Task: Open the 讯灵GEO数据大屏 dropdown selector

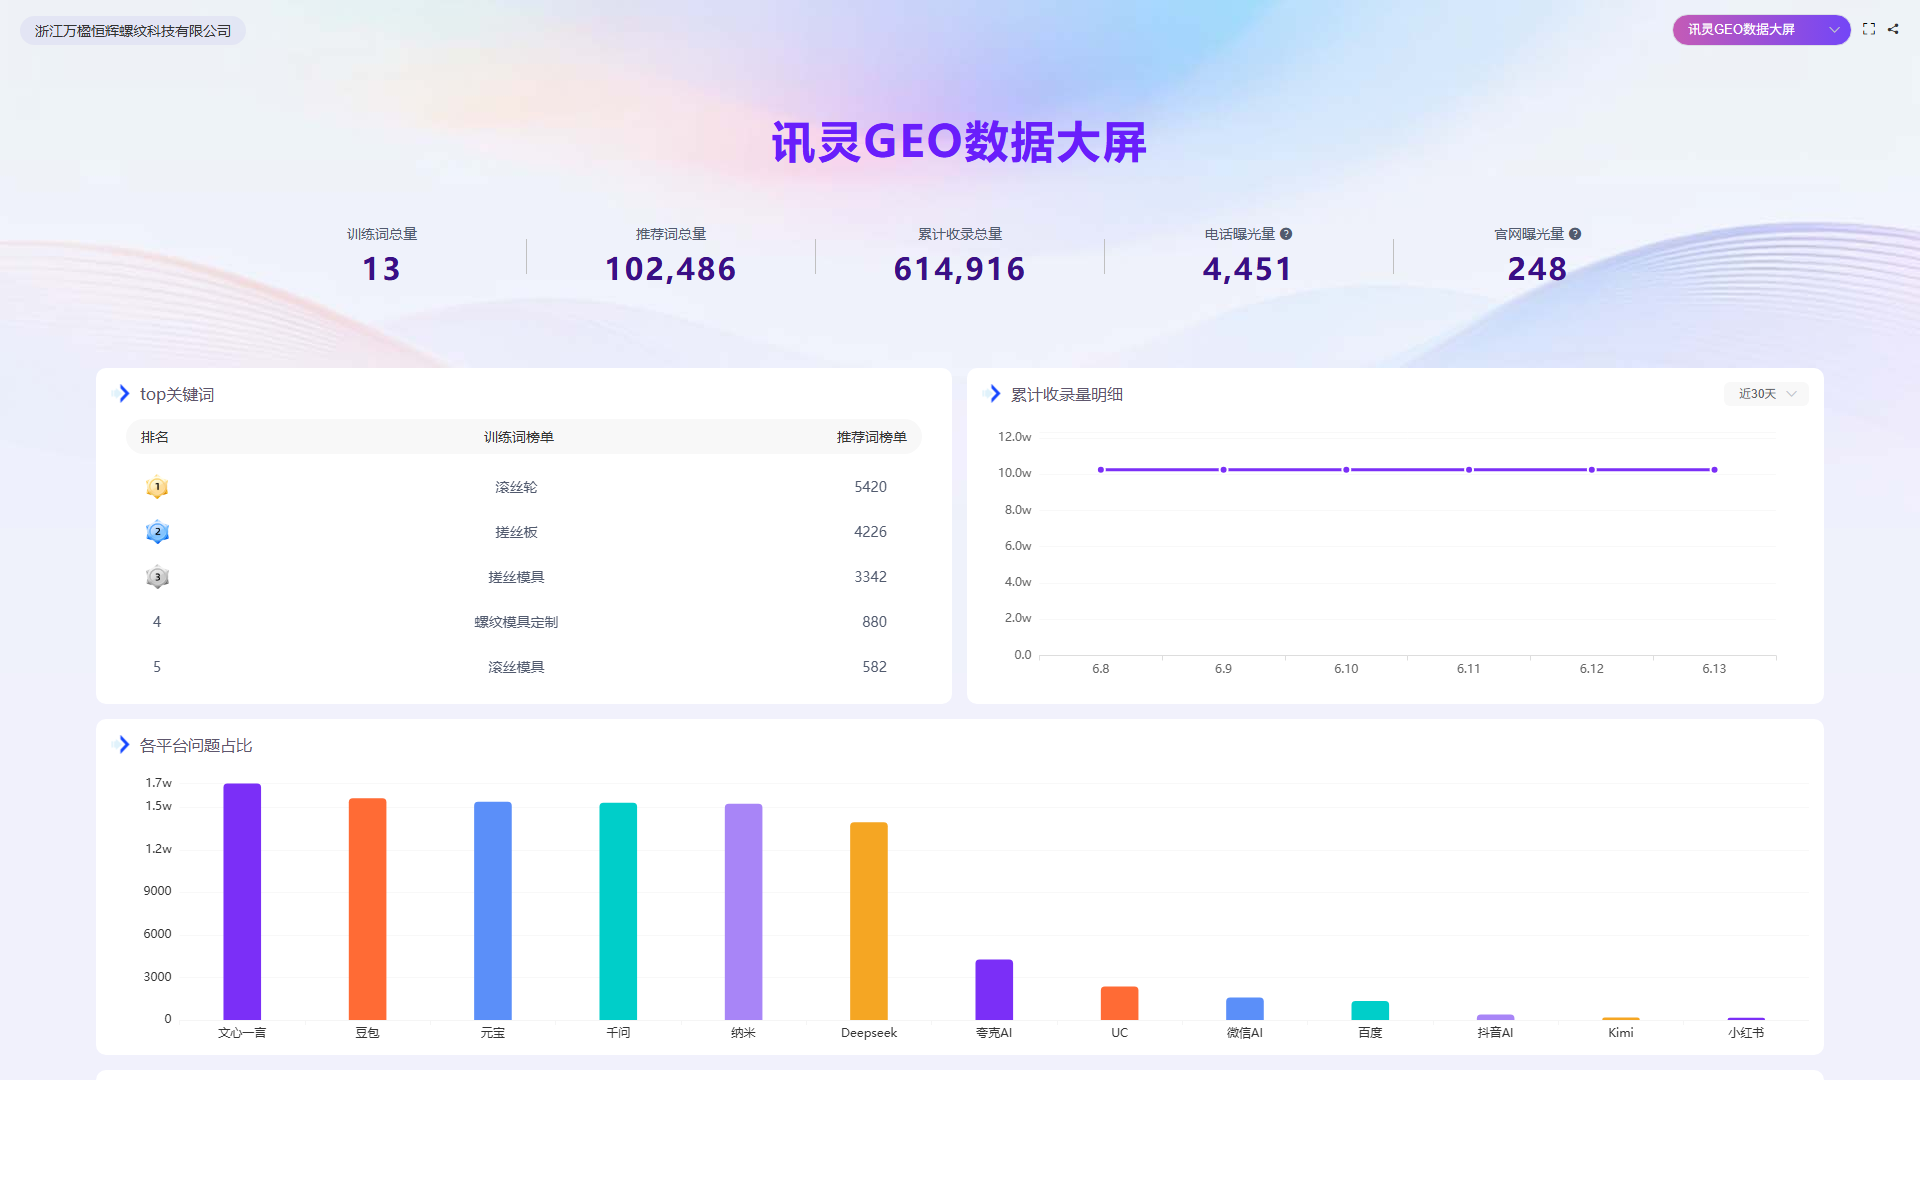Action: [x=1761, y=30]
